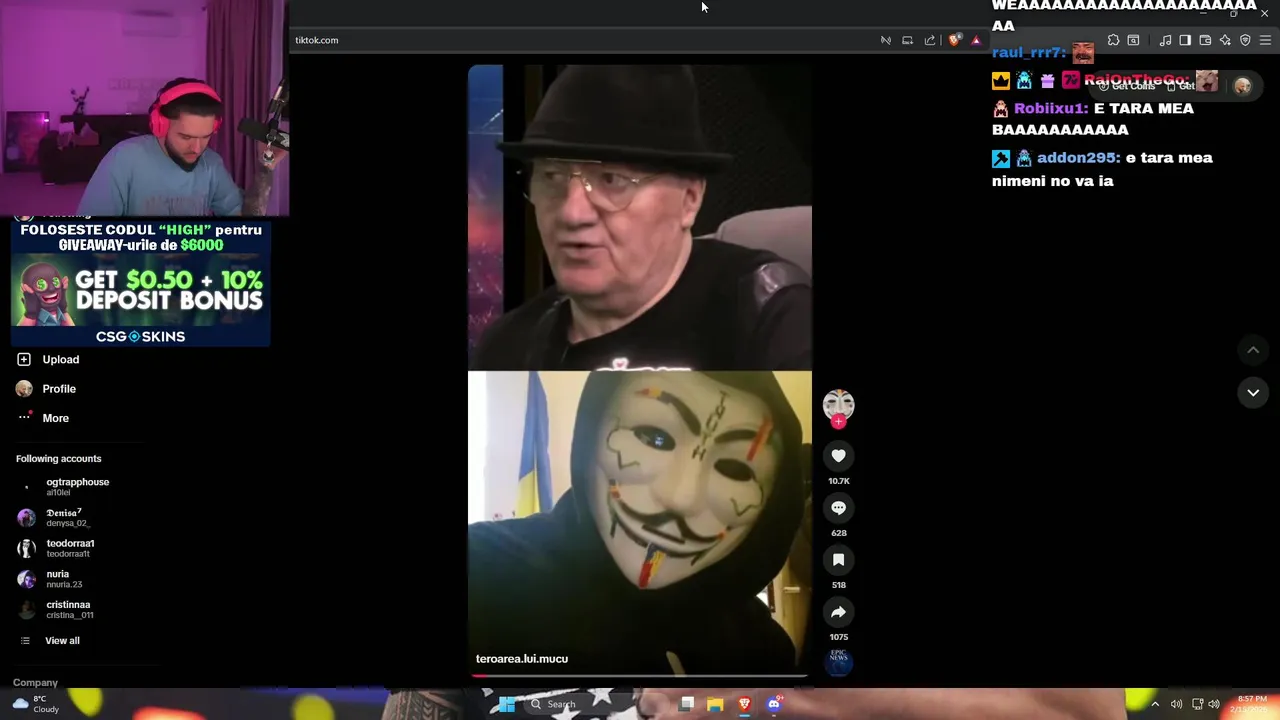The height and width of the screenshot is (720, 1280).
Task: Open the Brave VPN shield icon
Action: pyautogui.click(x=1245, y=40)
